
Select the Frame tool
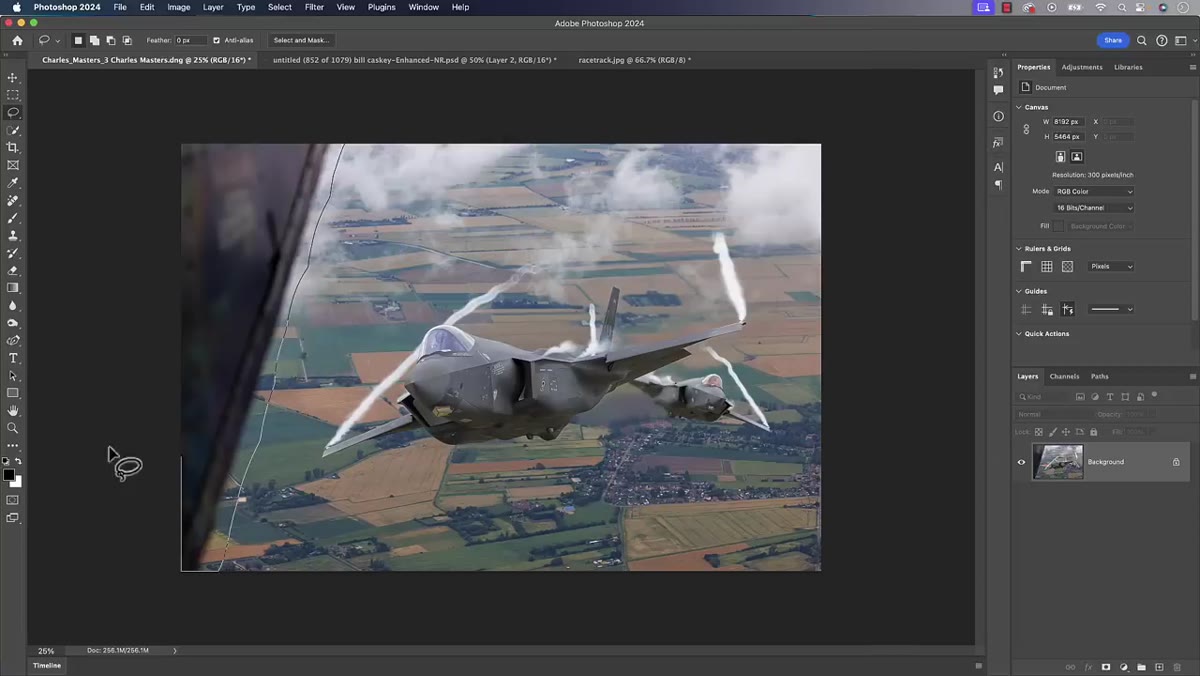[x=13, y=165]
